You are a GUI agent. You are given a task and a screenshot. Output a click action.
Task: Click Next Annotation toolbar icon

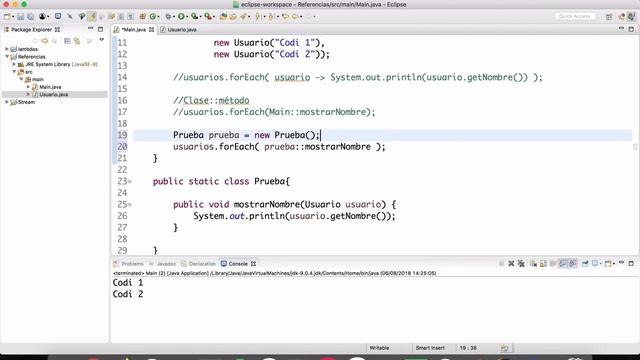[x=258, y=17]
